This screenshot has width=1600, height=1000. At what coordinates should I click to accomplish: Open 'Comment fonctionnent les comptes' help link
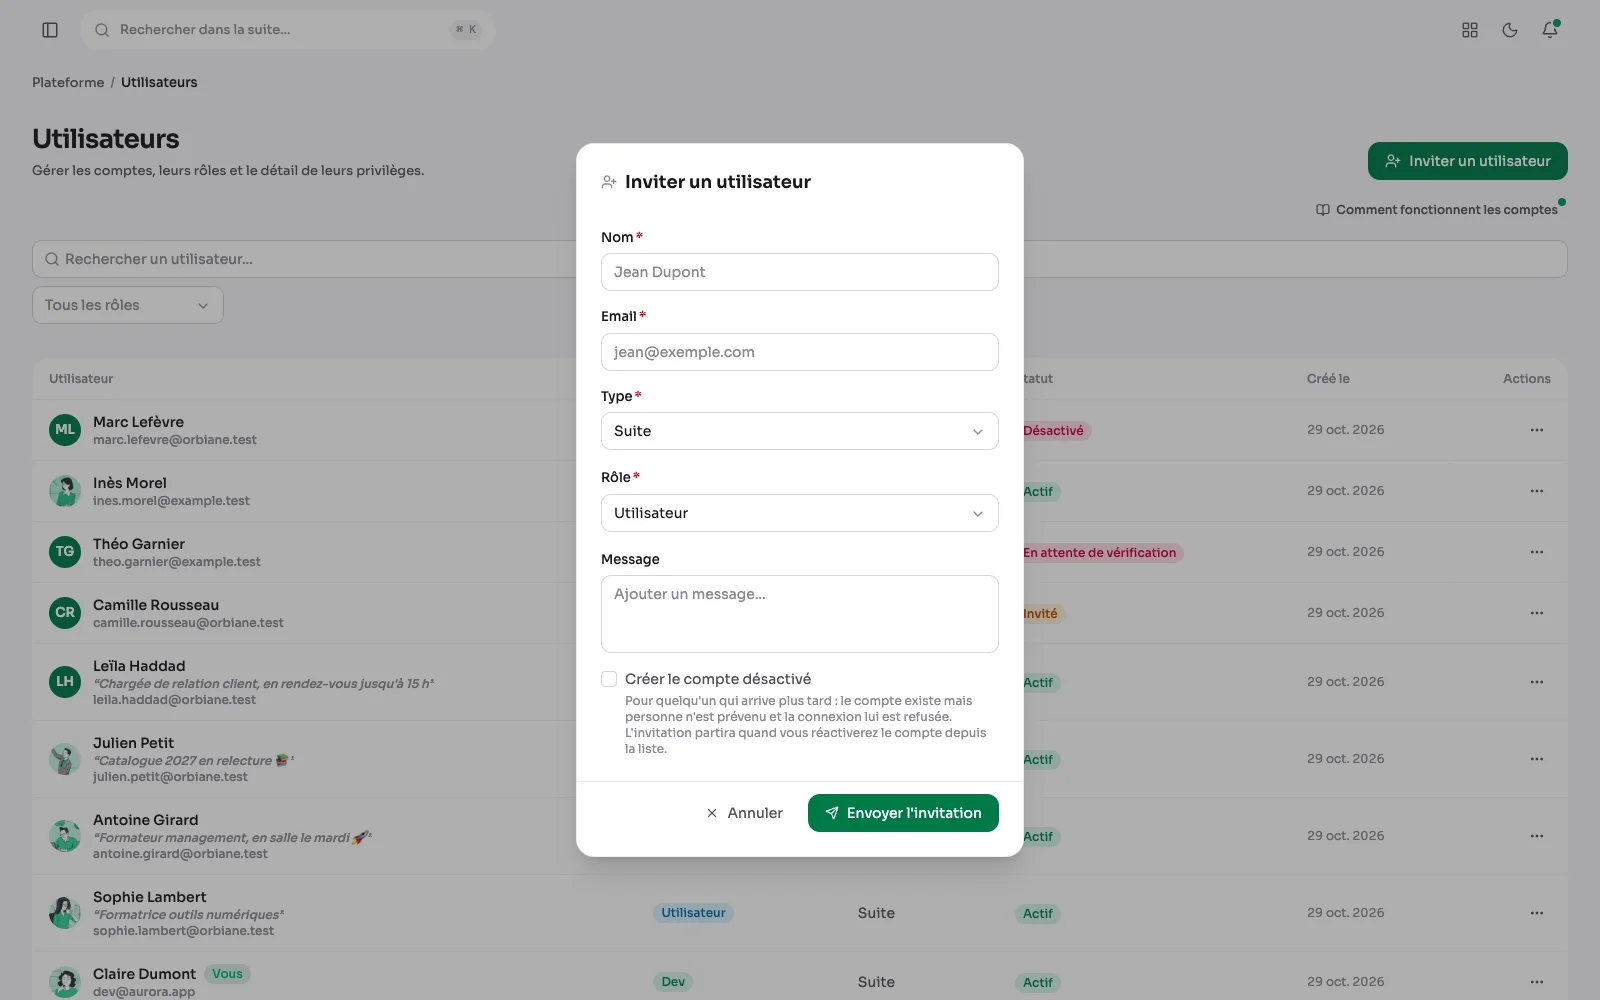1437,210
